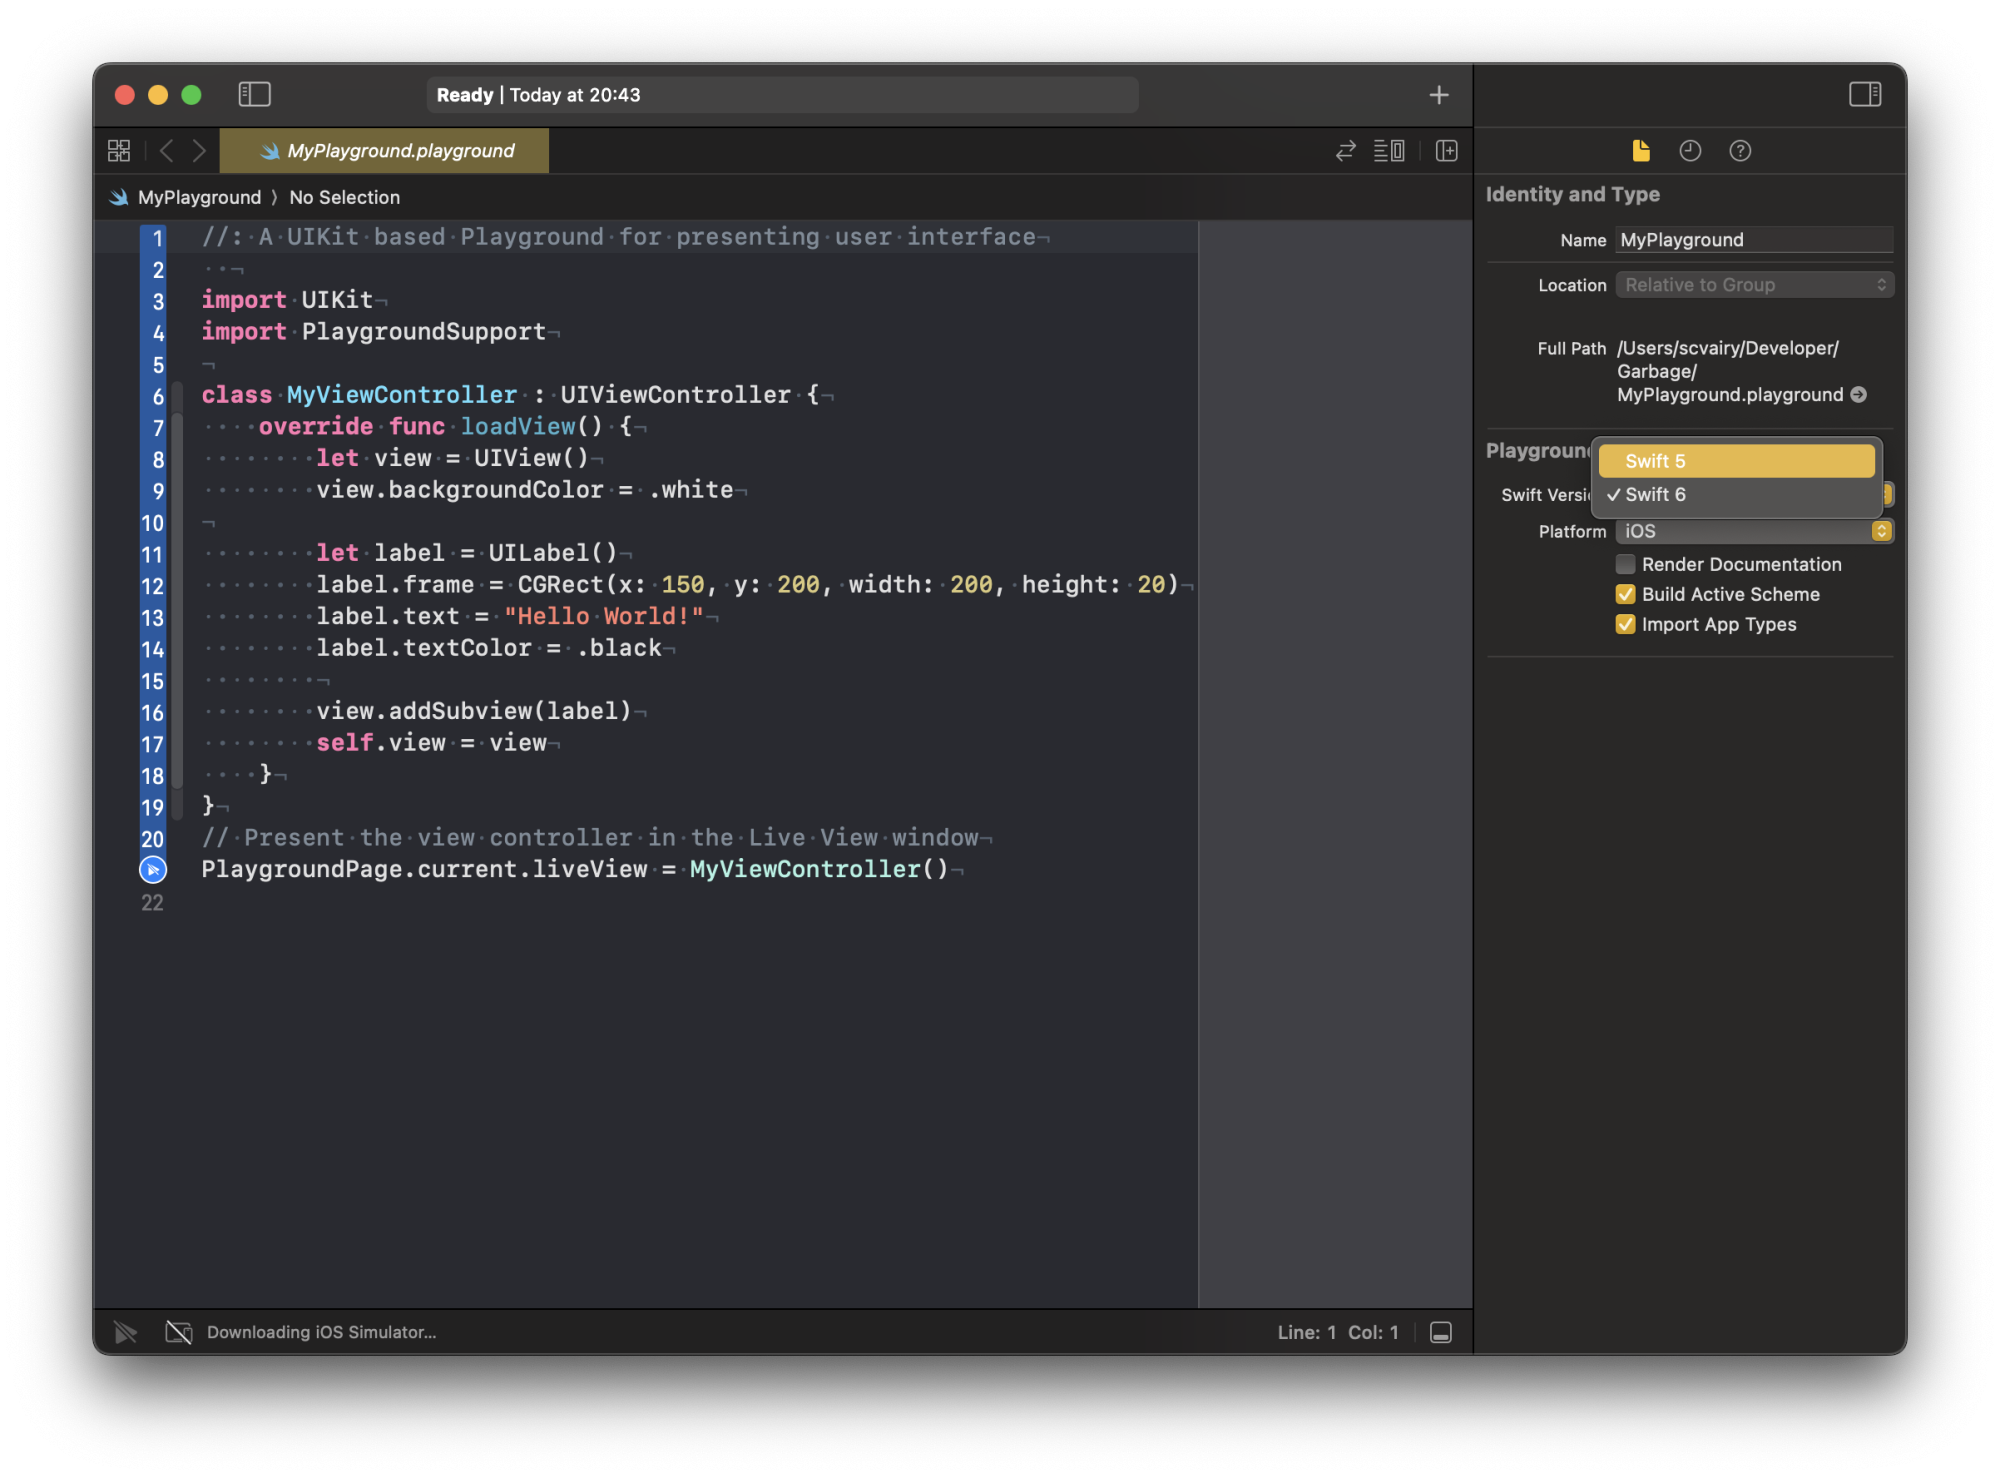The height and width of the screenshot is (1478, 2000).
Task: Show the File inspector tab
Action: pyautogui.click(x=1641, y=151)
